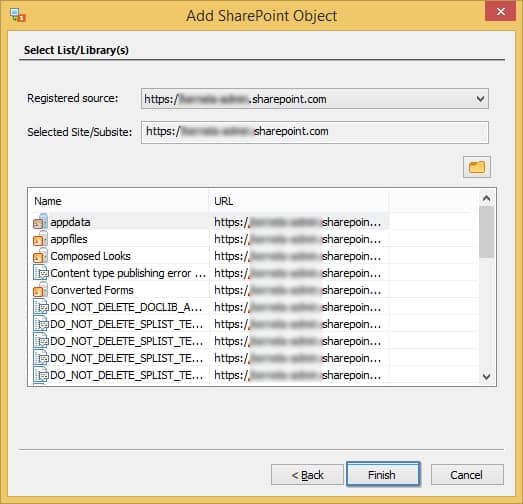Click the Finish button
This screenshot has height=504, width=523.
383,474
